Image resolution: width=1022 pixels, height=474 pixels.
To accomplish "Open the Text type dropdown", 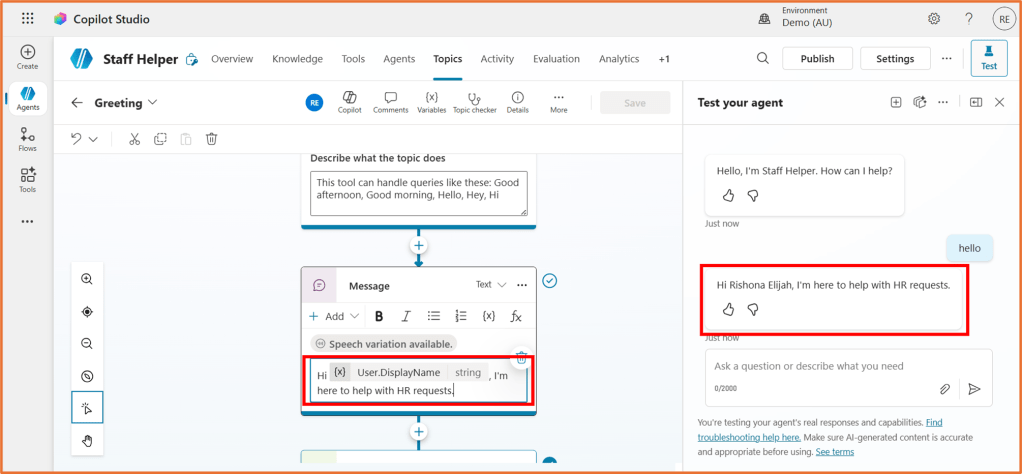I will [x=491, y=285].
